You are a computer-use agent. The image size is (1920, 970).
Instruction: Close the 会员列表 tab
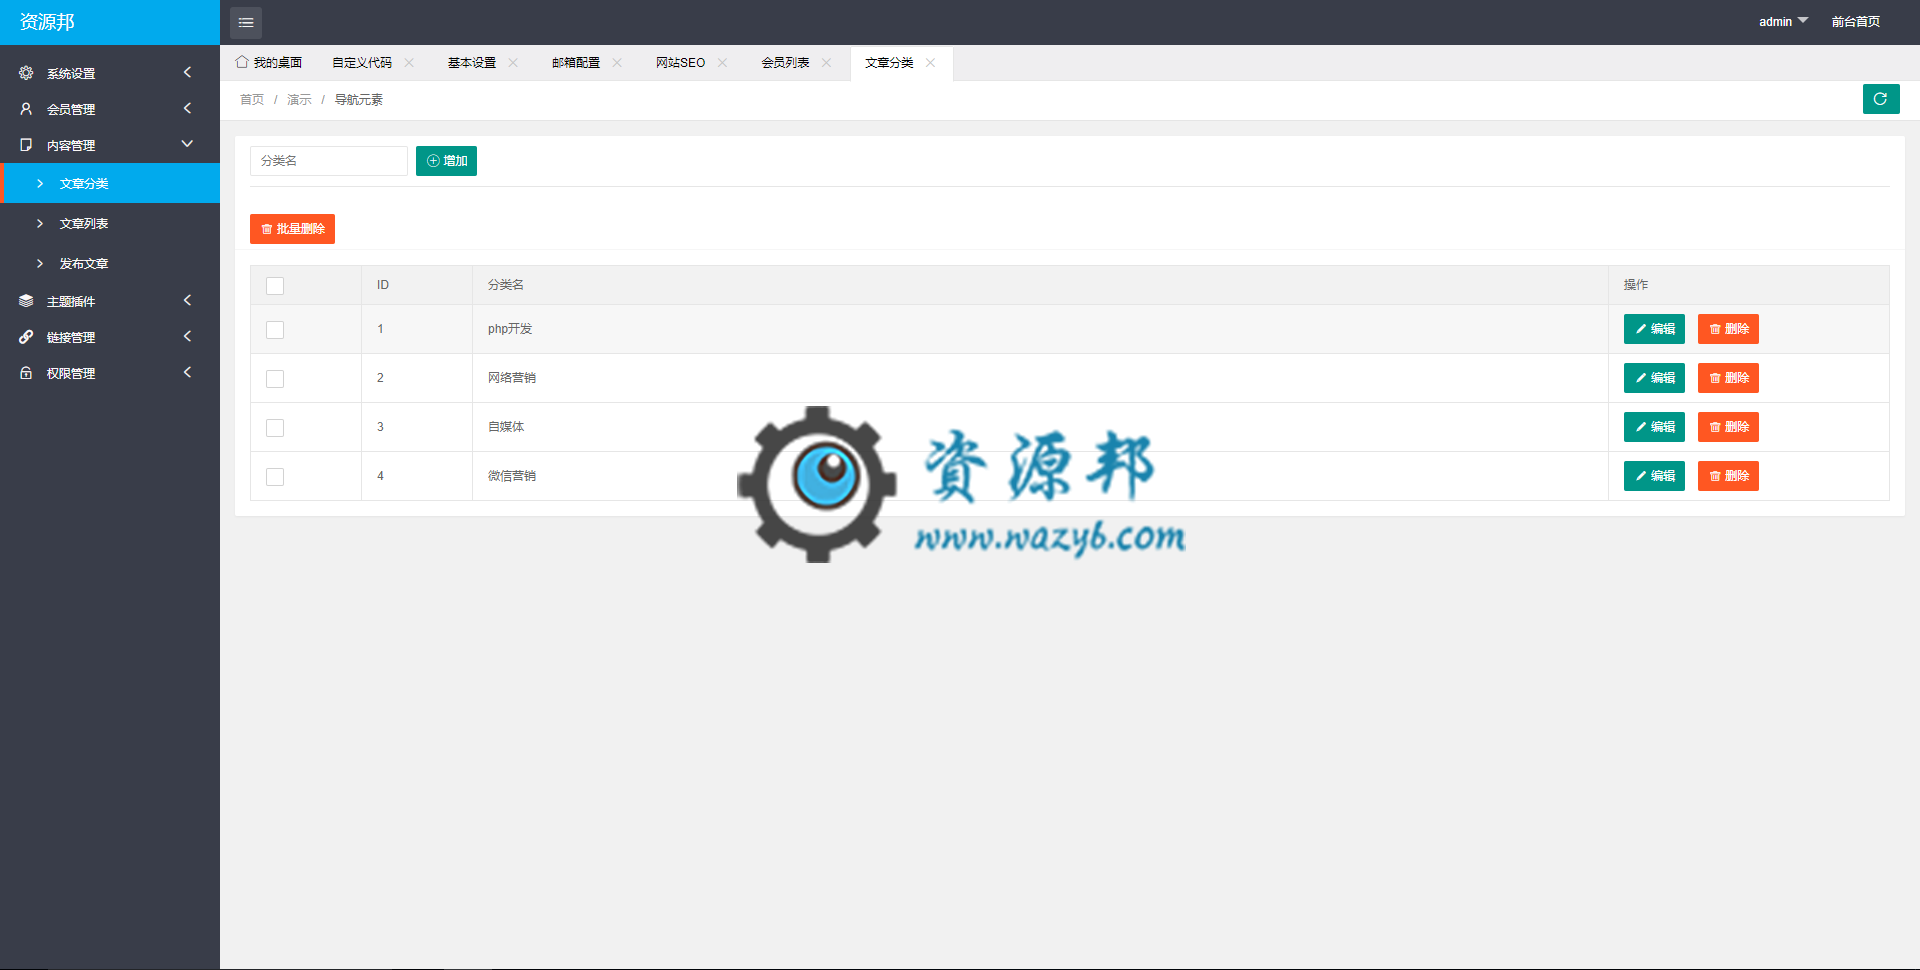[826, 62]
